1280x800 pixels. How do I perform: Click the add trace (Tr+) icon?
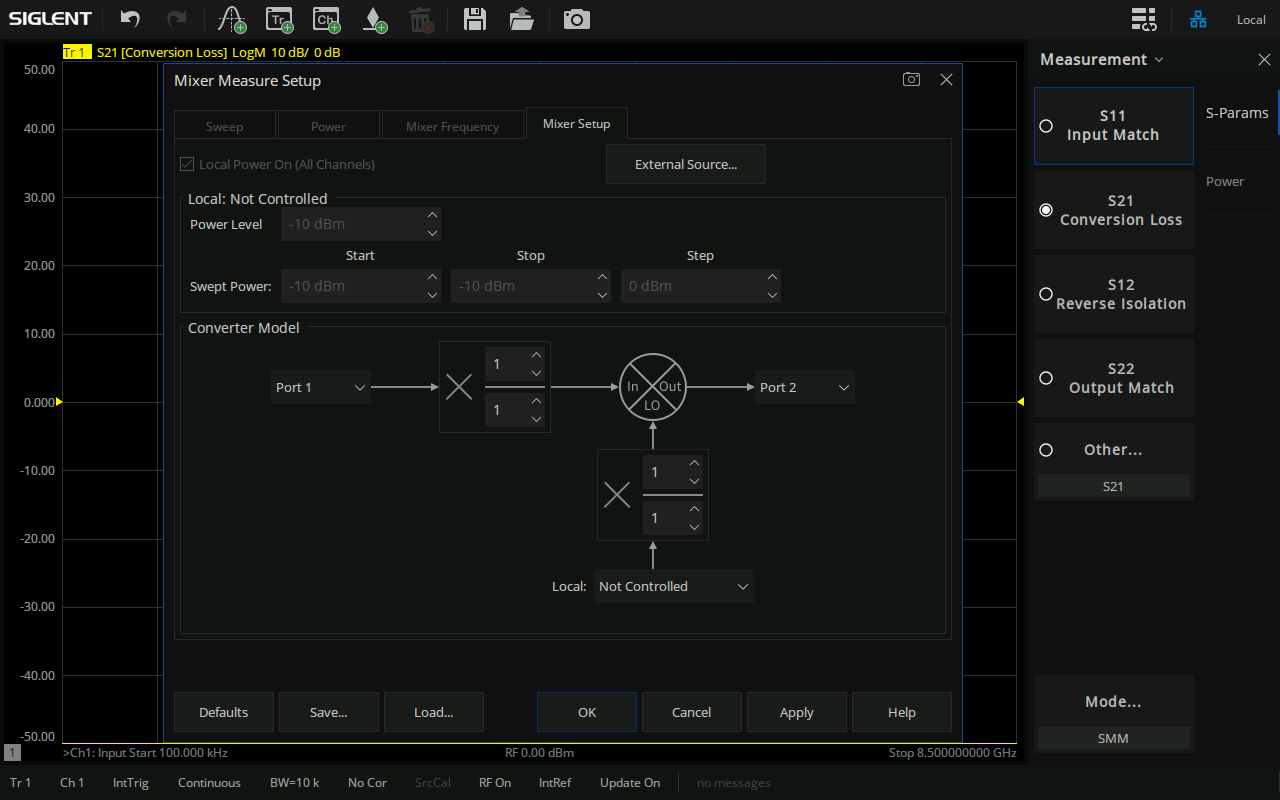coord(279,19)
